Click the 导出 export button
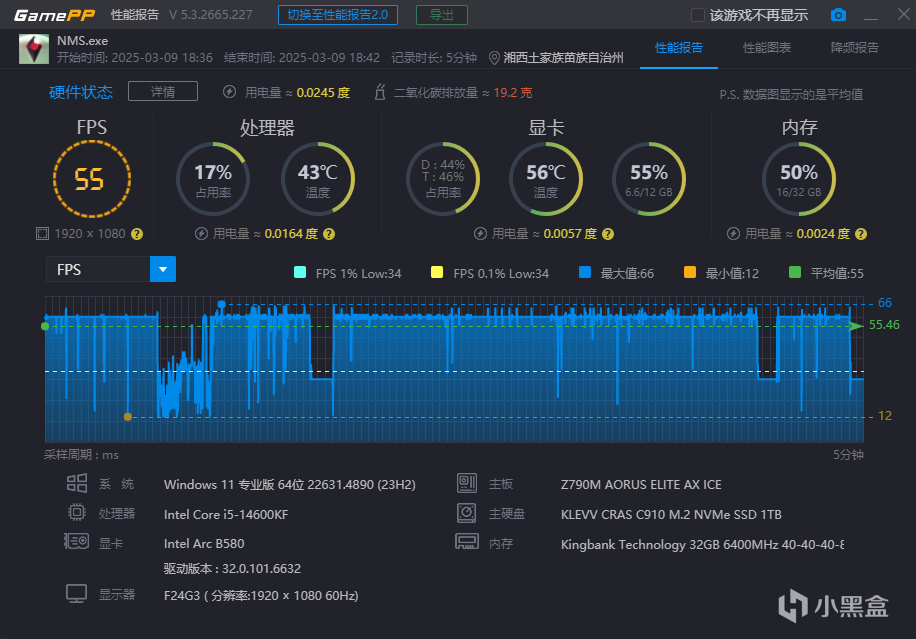Screen dimensions: 916x639 442,15
